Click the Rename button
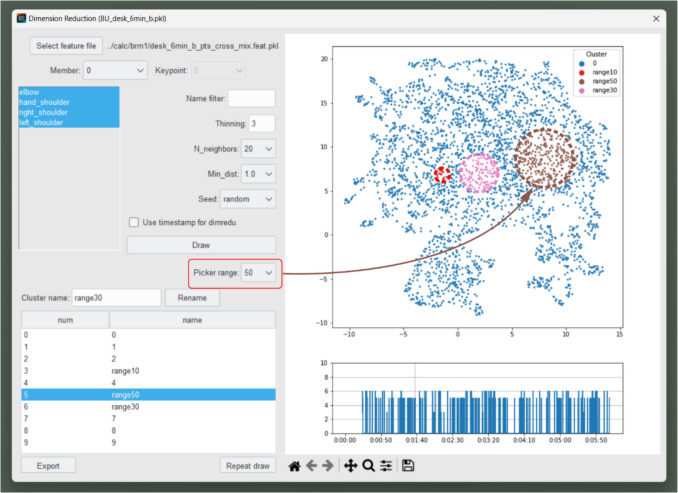This screenshot has width=678, height=493. click(x=192, y=298)
